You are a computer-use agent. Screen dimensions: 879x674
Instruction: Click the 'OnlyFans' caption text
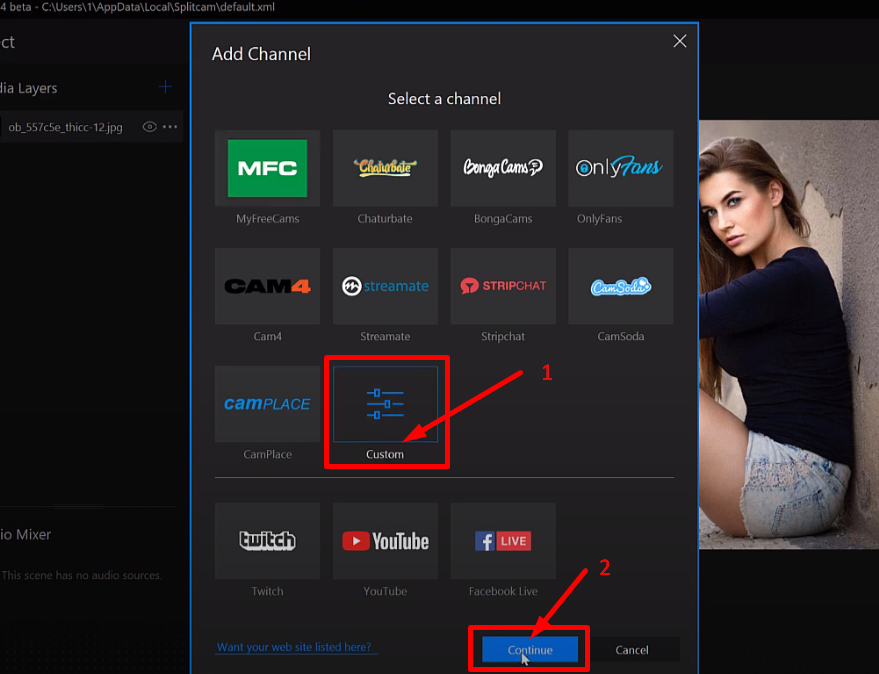[x=599, y=219]
